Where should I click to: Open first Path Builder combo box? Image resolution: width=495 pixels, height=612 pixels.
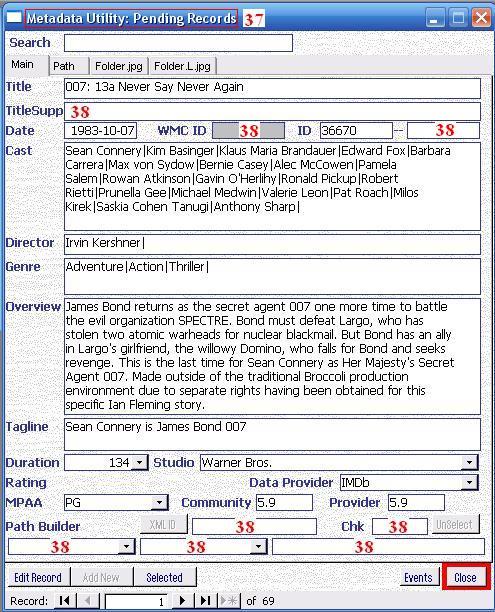tap(126, 546)
